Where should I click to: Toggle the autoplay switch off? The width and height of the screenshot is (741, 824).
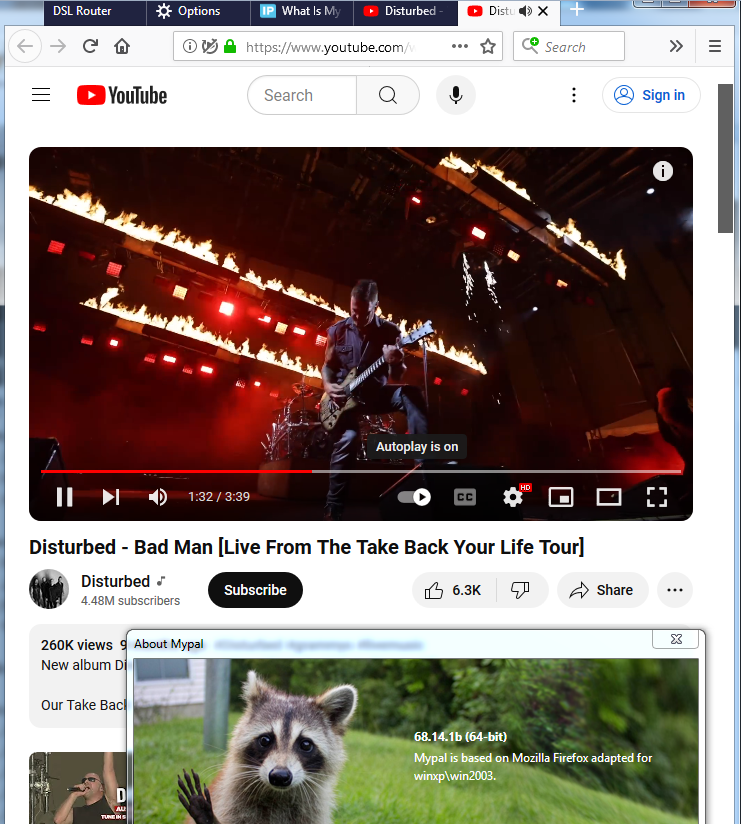coord(414,497)
